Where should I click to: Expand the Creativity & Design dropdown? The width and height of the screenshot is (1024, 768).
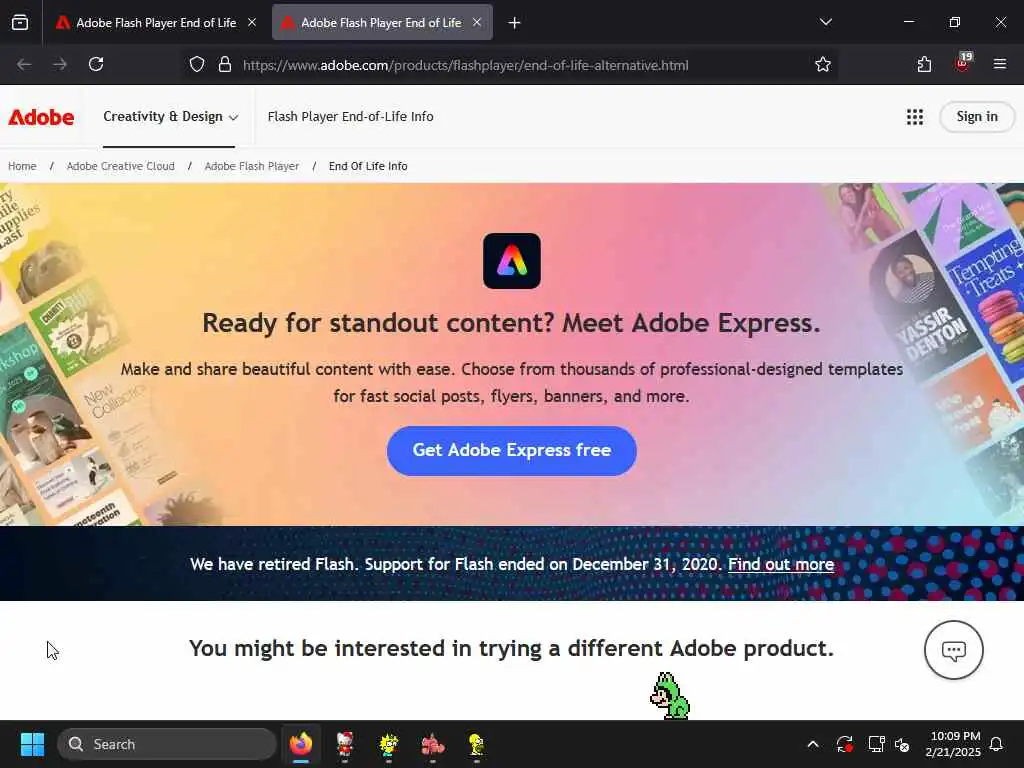(170, 117)
